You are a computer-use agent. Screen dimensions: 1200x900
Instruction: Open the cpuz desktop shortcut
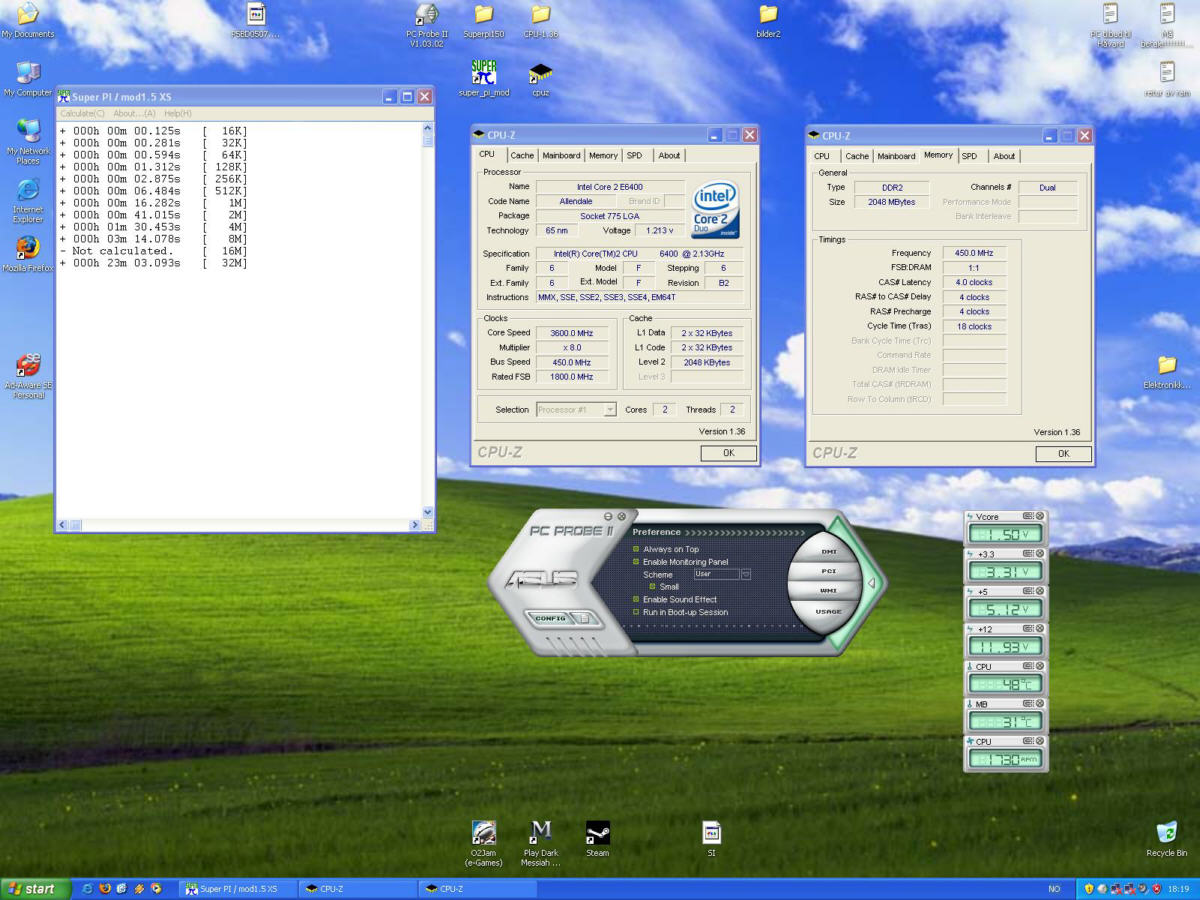[x=540, y=78]
